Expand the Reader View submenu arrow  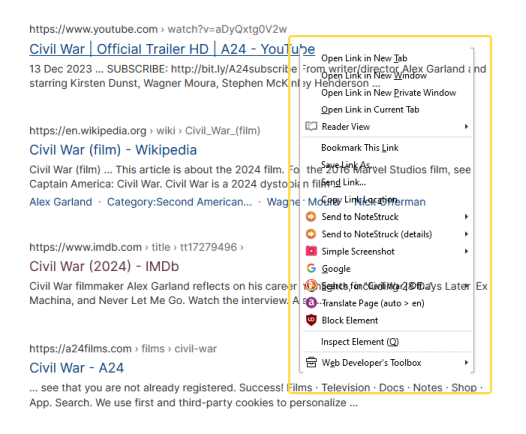point(466,126)
